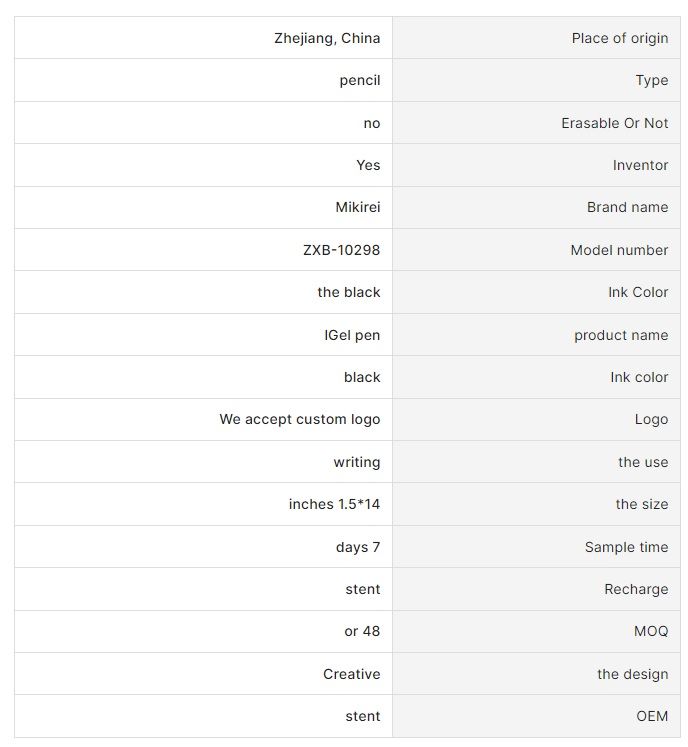688x747 pixels.
Task: Select 'the black' ink color value
Action: [349, 292]
